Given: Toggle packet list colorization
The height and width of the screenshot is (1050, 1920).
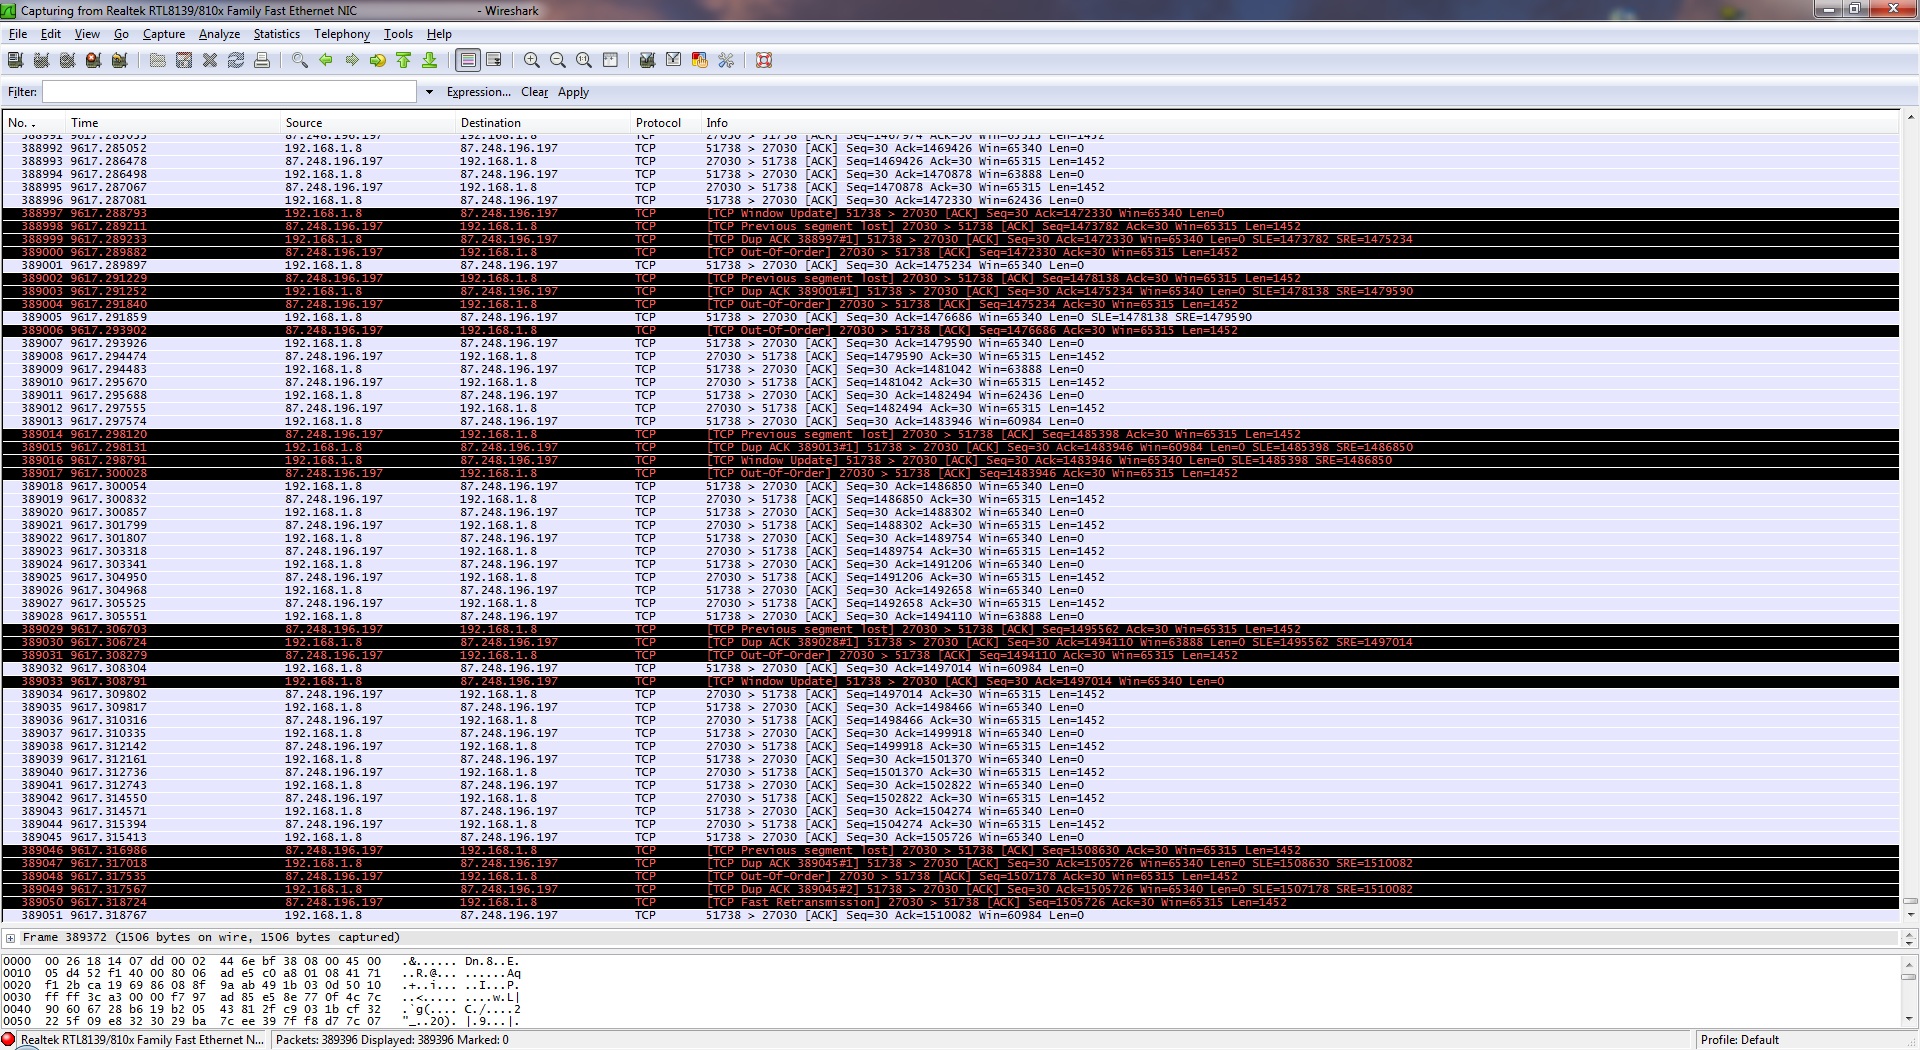Looking at the screenshot, I should point(467,61).
